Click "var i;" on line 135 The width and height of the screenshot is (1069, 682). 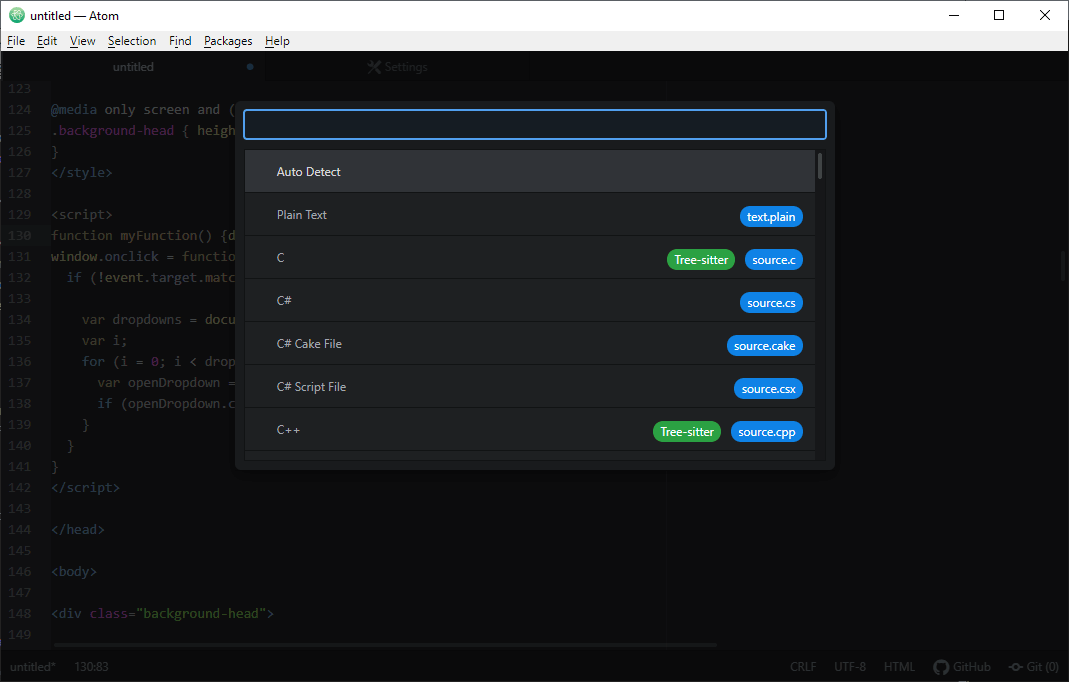104,340
